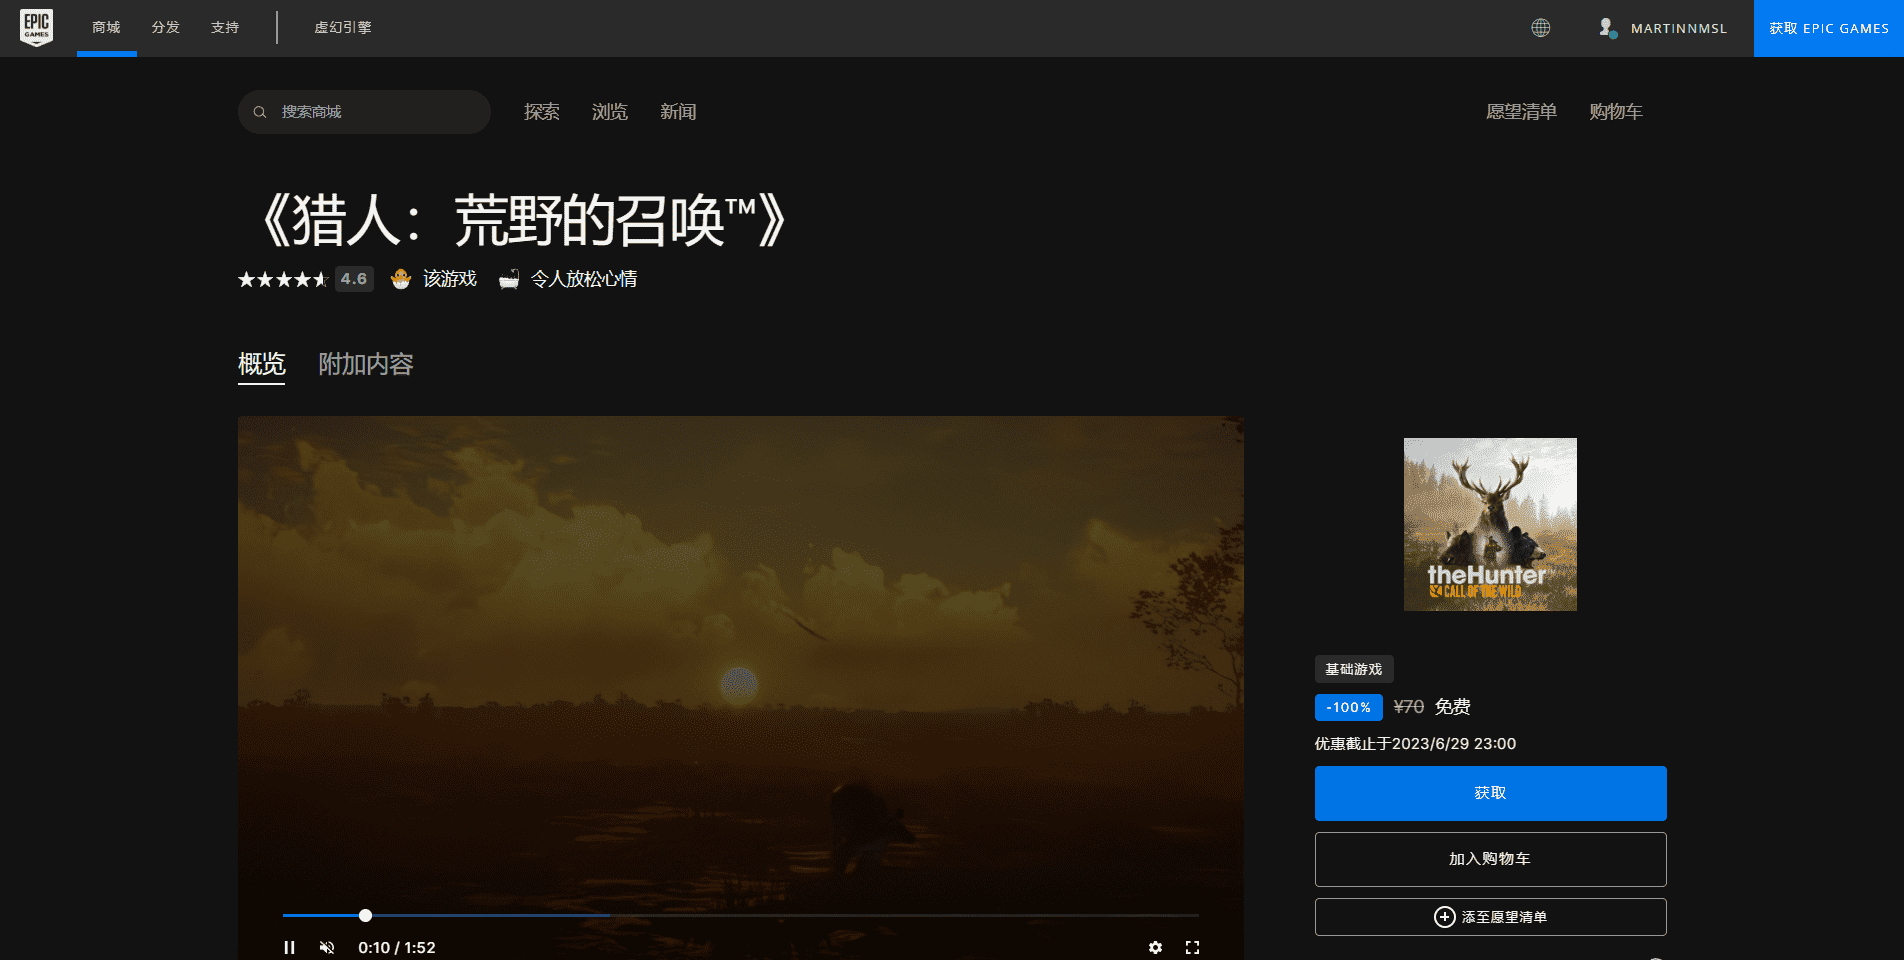The height and width of the screenshot is (960, 1904).
Task: Go to 虚幻引擎 page
Action: [x=343, y=28]
